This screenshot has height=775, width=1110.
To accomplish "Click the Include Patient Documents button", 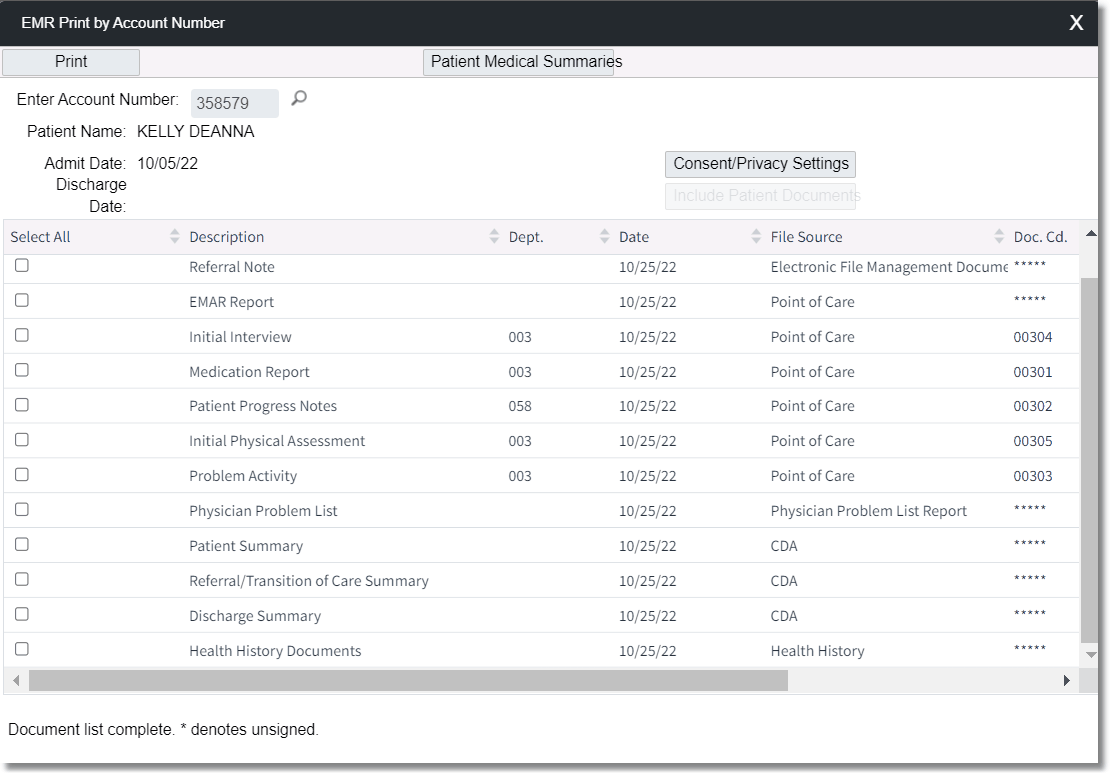I will click(760, 196).
